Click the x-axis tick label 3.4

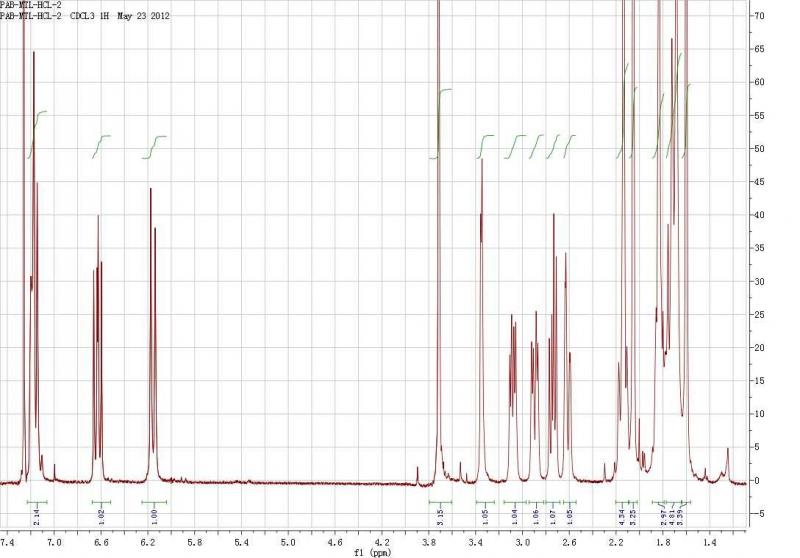point(476,543)
